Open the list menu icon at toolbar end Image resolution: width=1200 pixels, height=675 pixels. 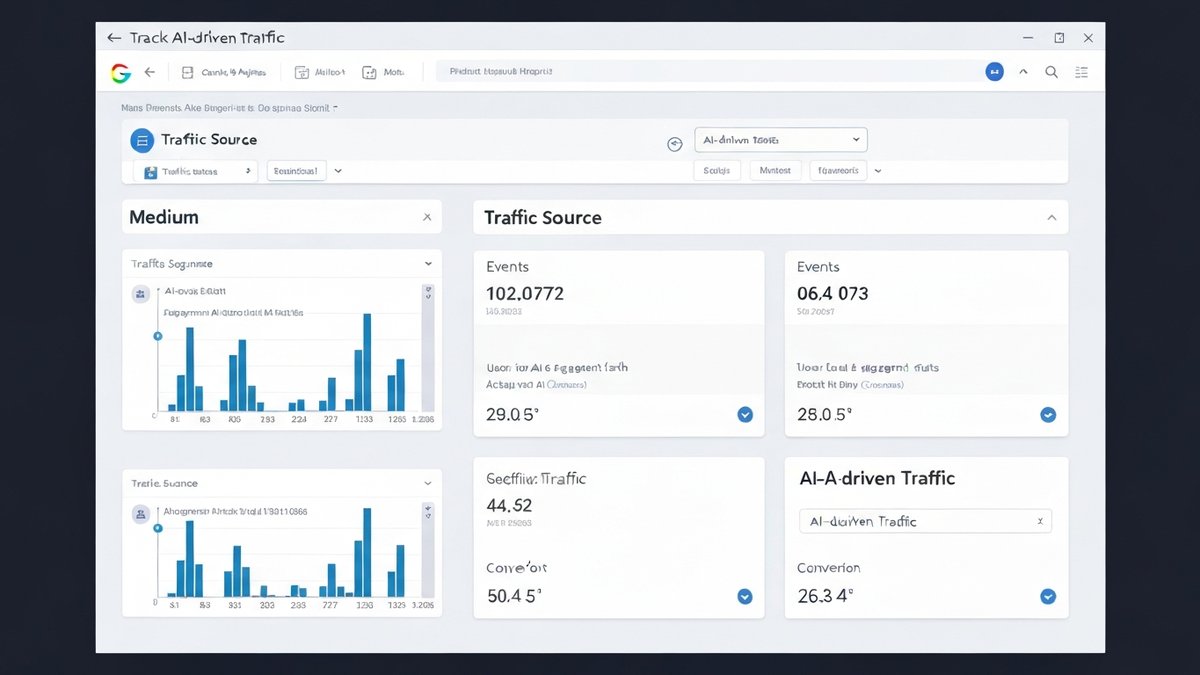pyautogui.click(x=1081, y=72)
